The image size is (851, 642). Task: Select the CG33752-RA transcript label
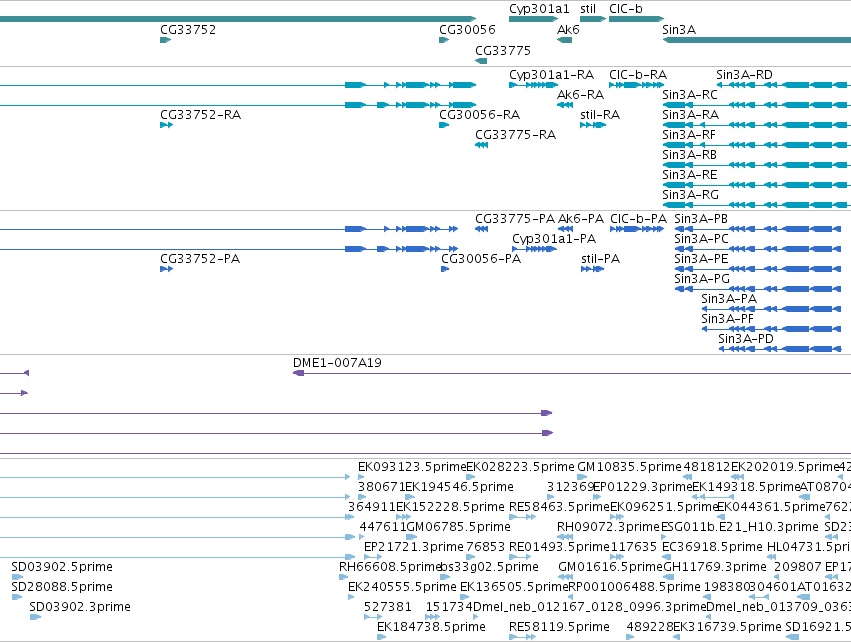click(x=200, y=115)
